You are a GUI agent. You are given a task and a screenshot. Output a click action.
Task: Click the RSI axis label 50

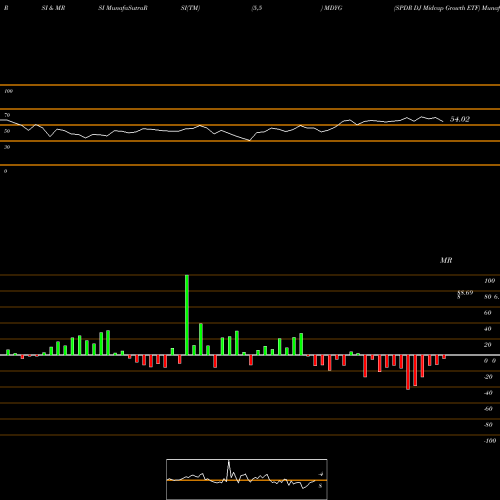pos(7,131)
